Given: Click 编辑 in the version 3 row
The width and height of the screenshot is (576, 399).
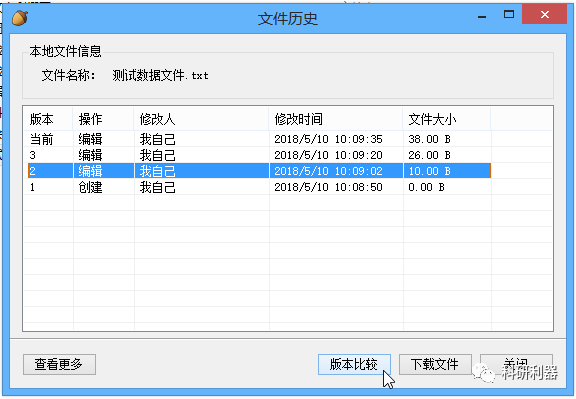Looking at the screenshot, I should coord(90,155).
